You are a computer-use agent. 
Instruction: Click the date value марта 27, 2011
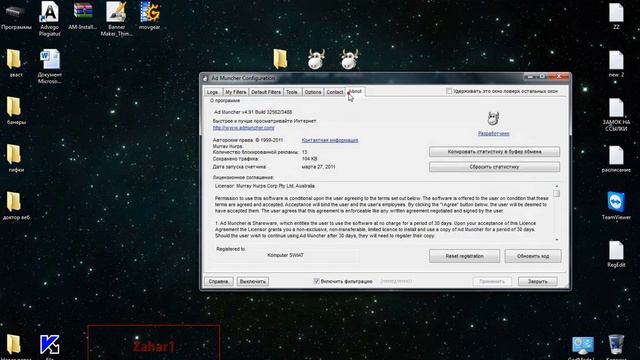(318, 167)
